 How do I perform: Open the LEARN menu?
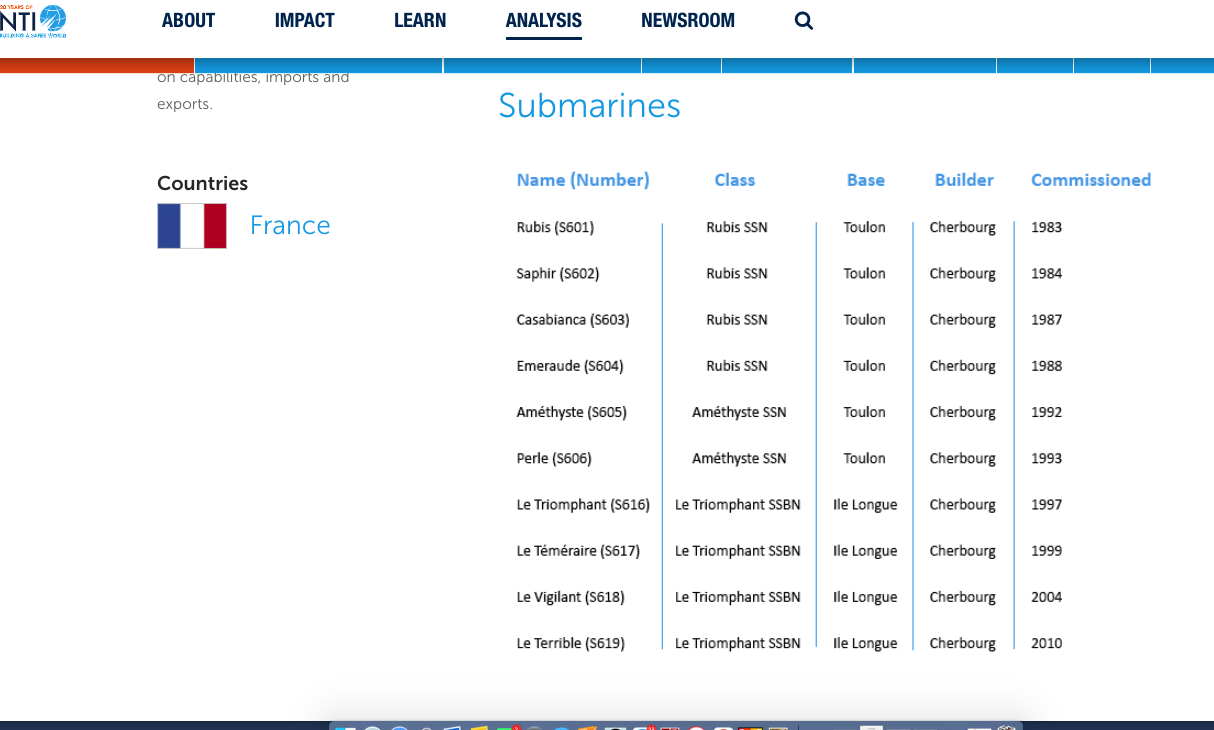[x=420, y=20]
